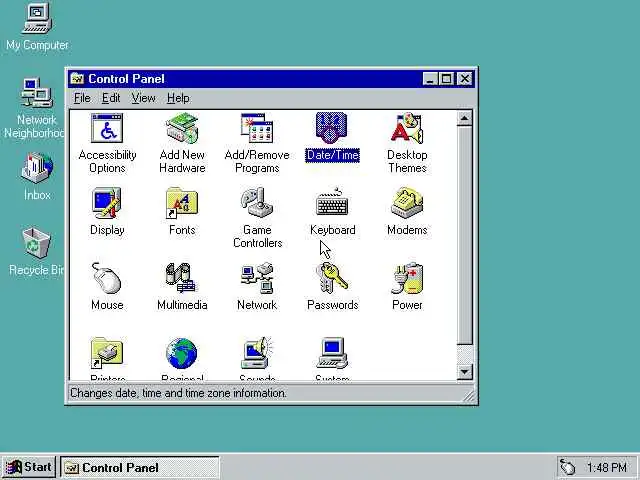
Task: Select the Modems icon
Action: (x=407, y=202)
